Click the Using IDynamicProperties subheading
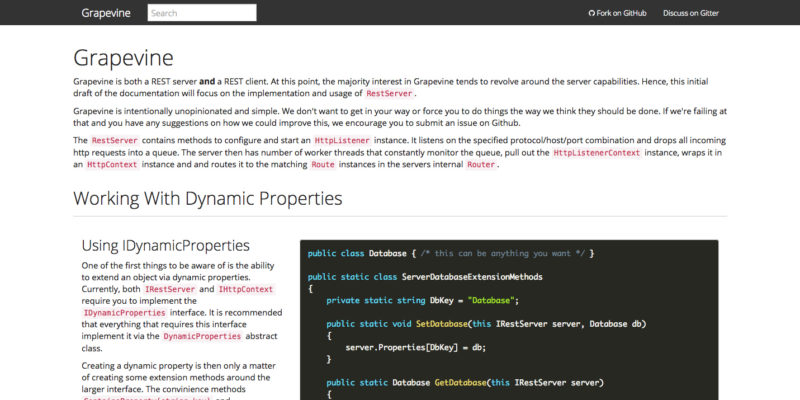The image size is (800, 400). click(x=165, y=245)
